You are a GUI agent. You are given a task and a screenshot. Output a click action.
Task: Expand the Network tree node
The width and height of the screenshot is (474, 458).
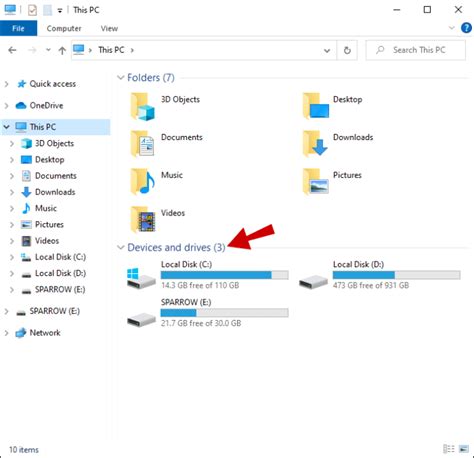[6, 333]
